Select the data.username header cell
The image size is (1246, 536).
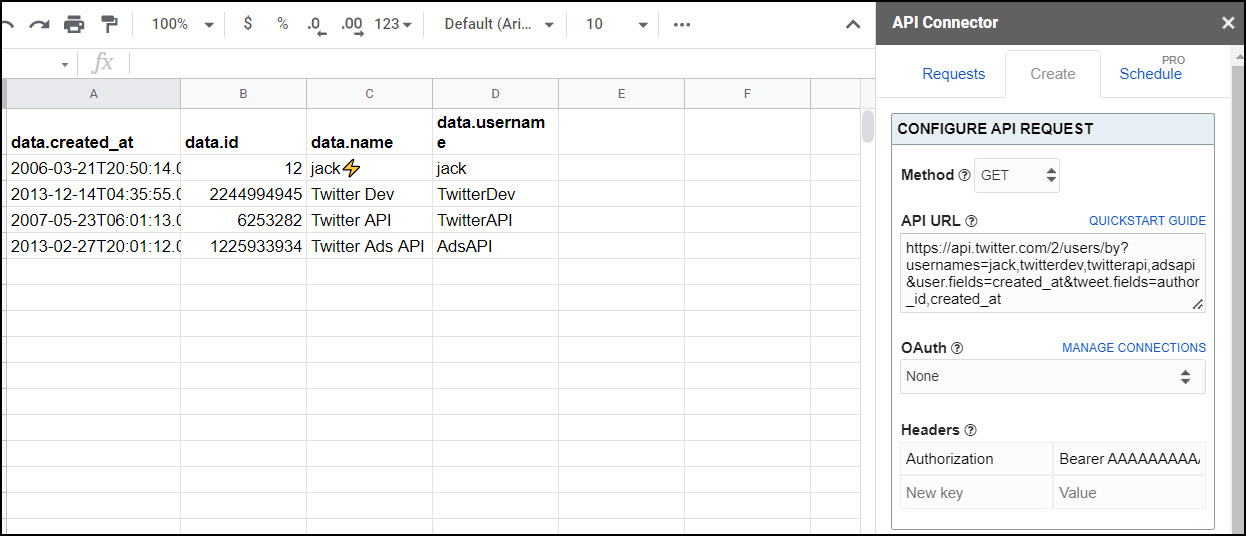(495, 132)
